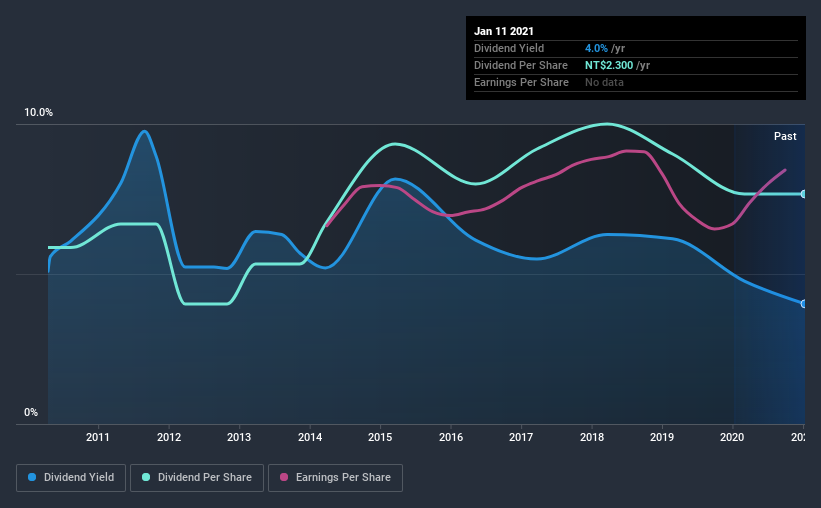
Task: Toggle the Earnings Per Share legend button
Action: 335,478
